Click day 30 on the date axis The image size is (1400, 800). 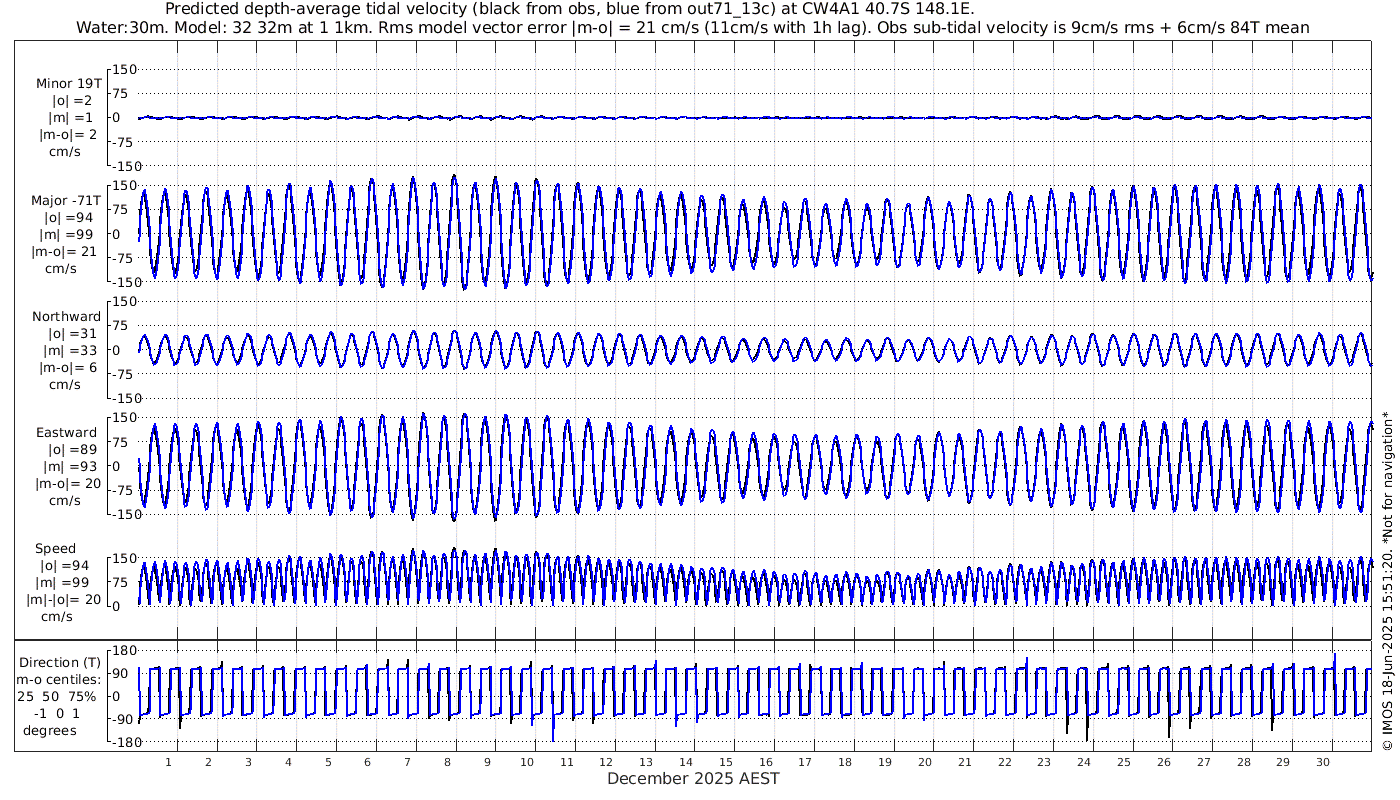(x=1323, y=763)
